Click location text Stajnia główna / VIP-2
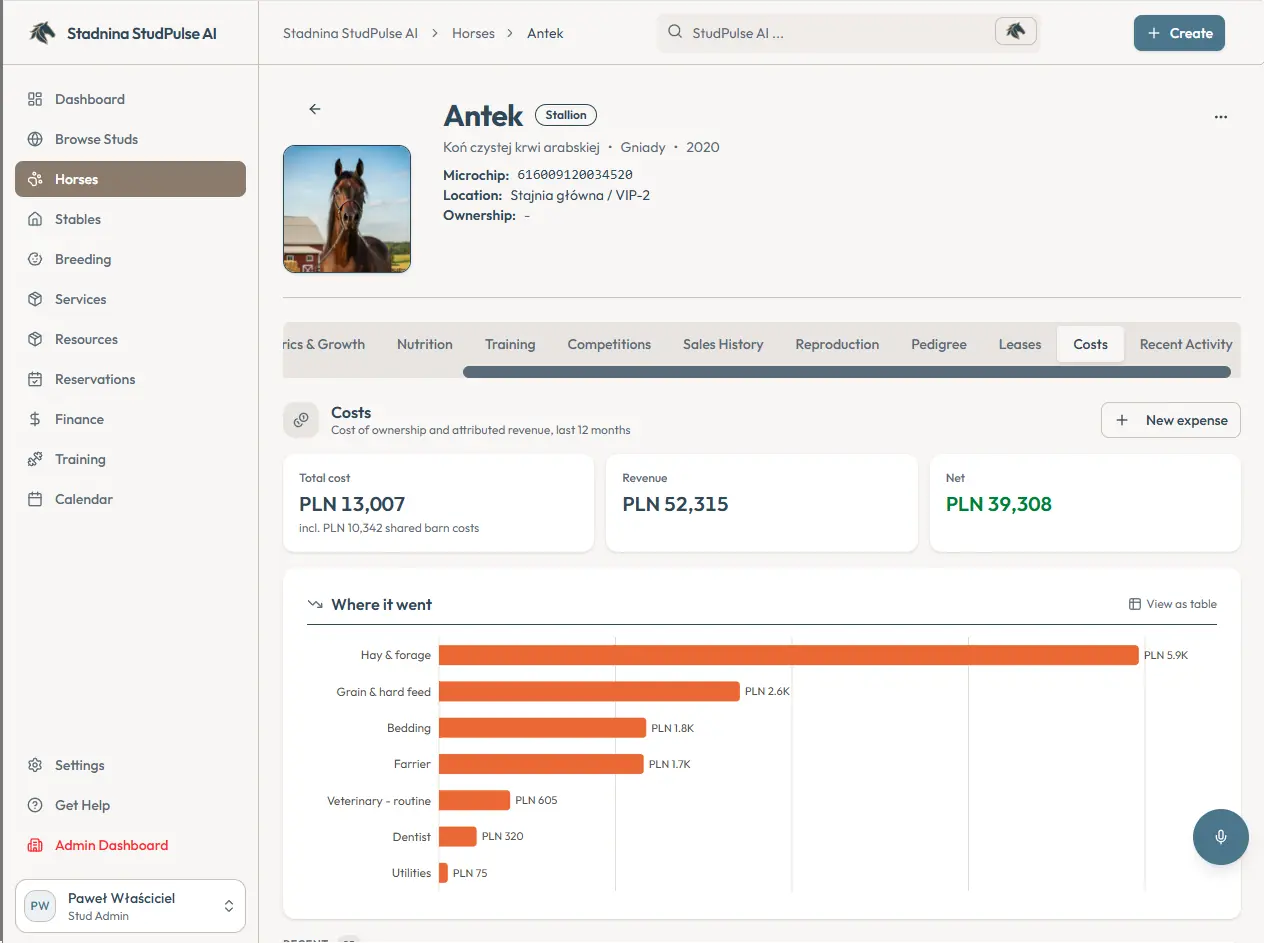This screenshot has height=943, width=1264. click(580, 195)
